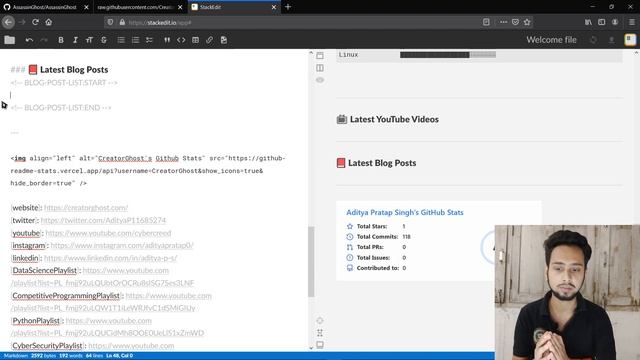Click the Latest YouTube Videos preview heading
This screenshot has width=640, height=360.
point(394,119)
